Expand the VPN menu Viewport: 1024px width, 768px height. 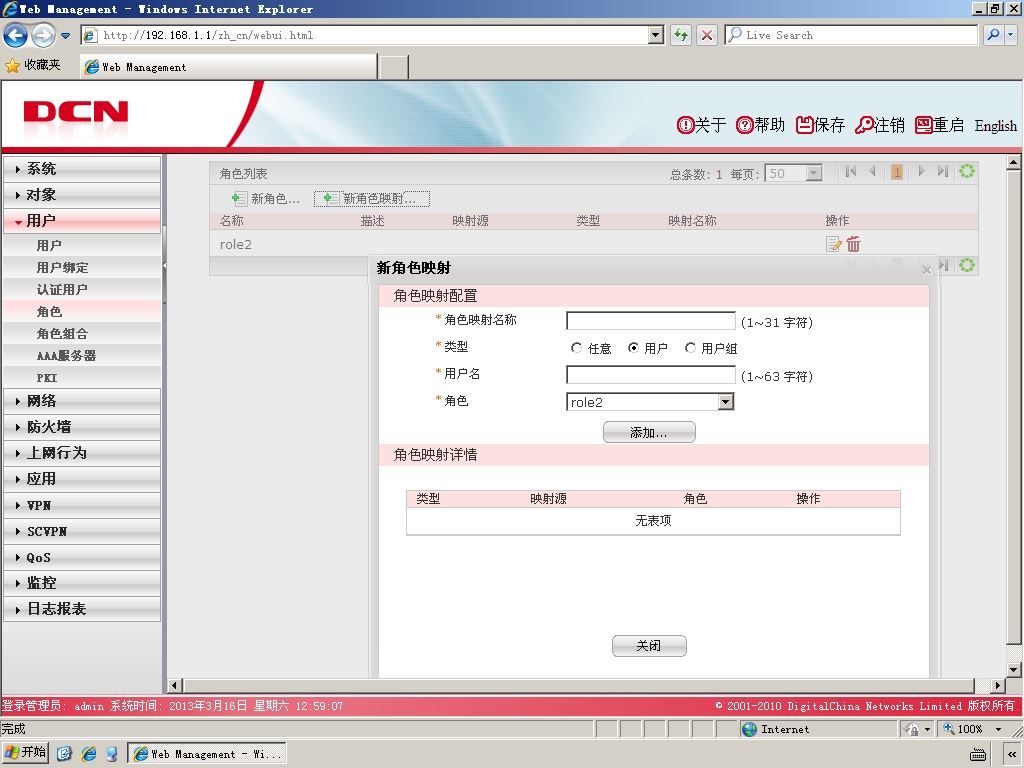pyautogui.click(x=82, y=505)
